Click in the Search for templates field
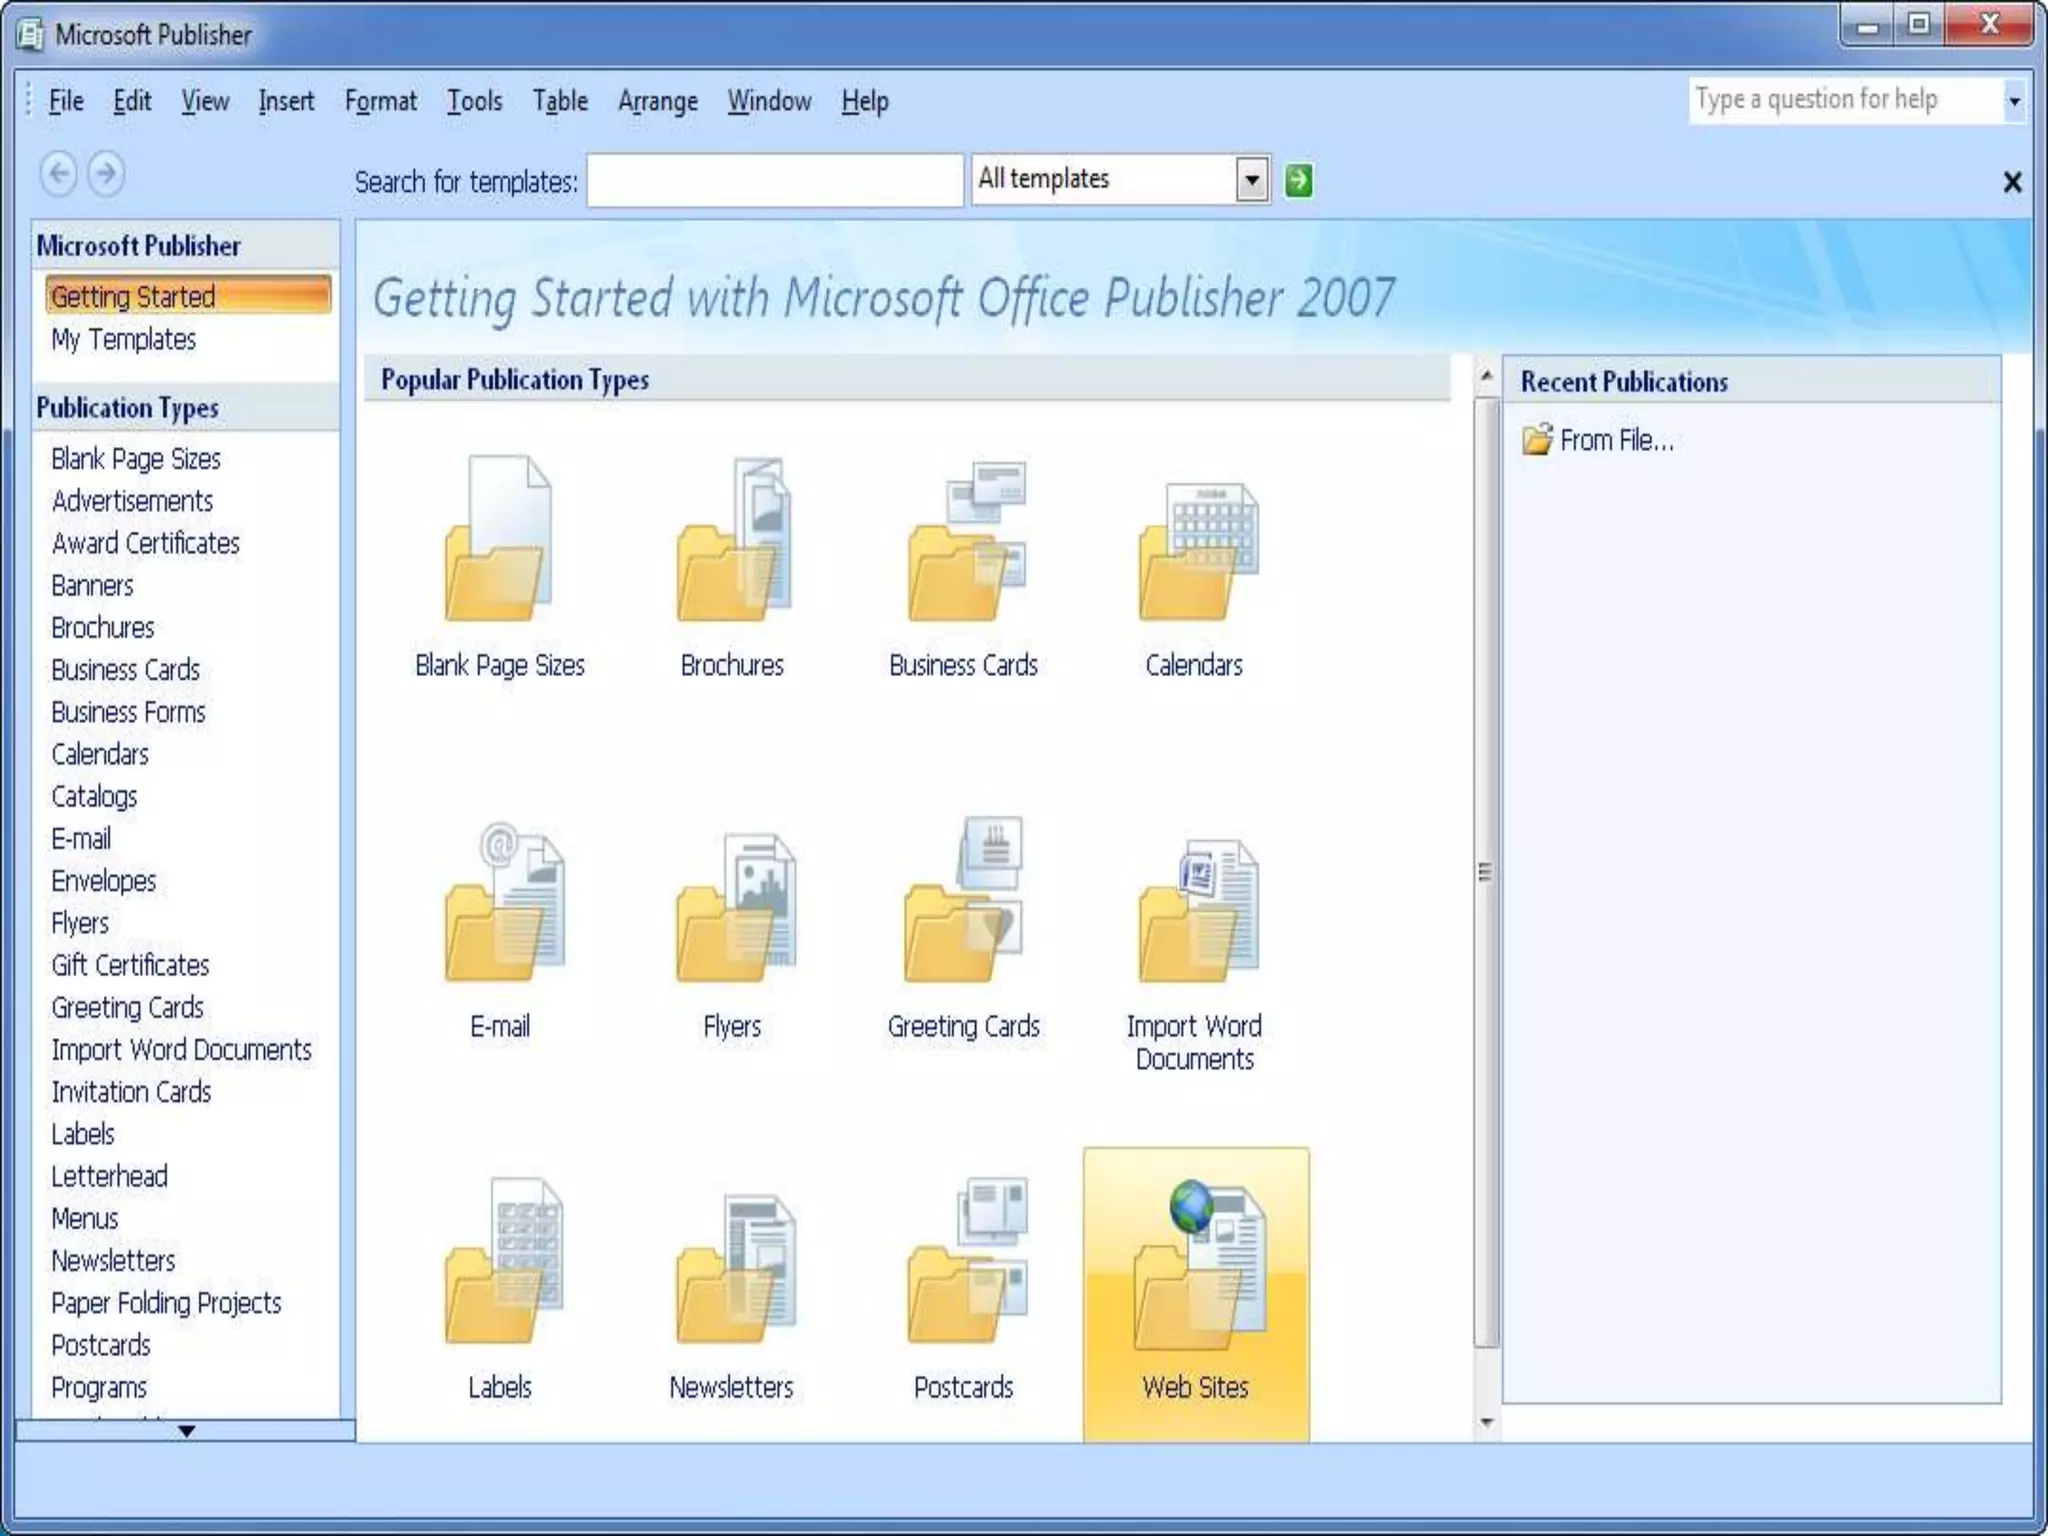 [x=774, y=181]
